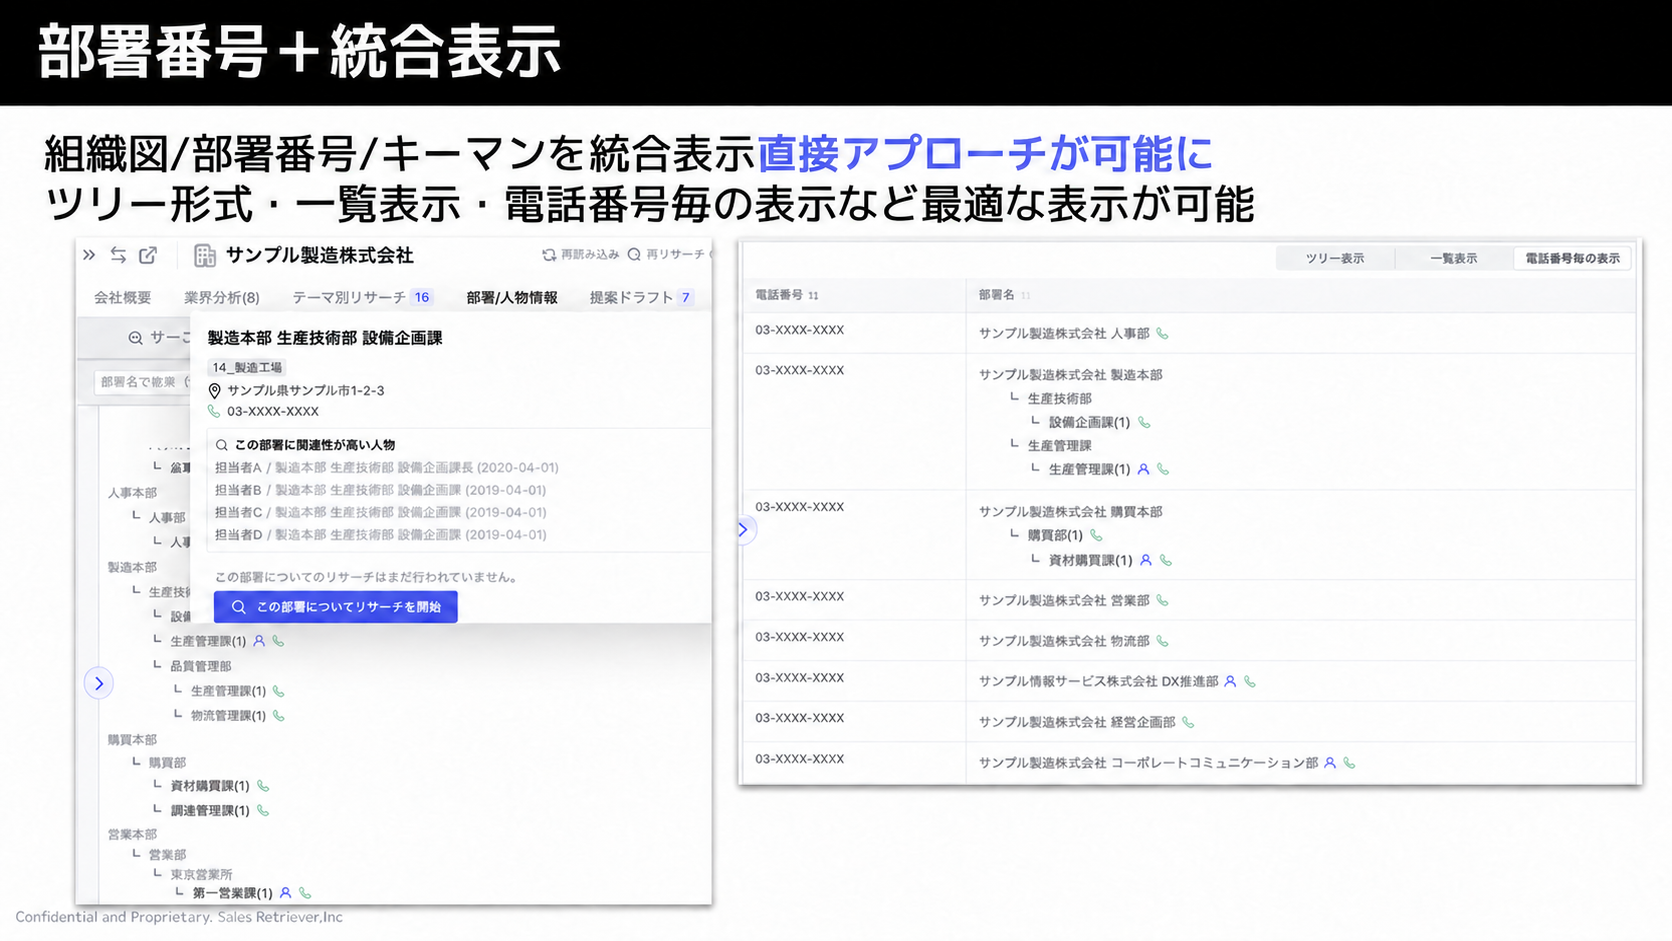Click the phone icon beside 物流部 in right table
Viewport: 1672px width, 941px height.
[1162, 641]
